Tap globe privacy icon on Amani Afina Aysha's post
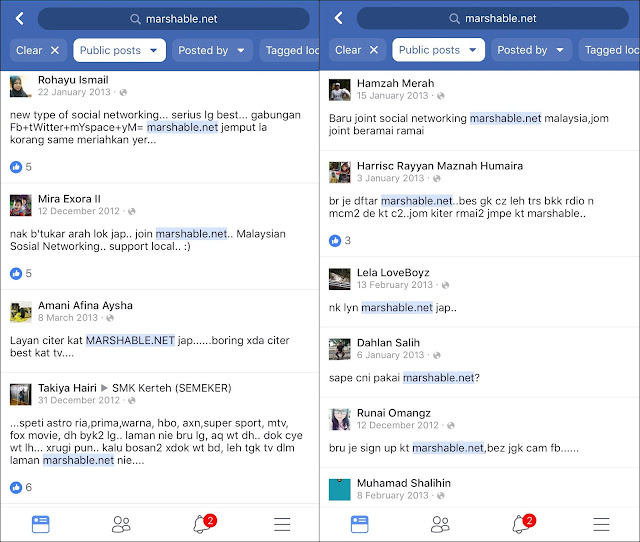The image size is (640, 542). 110,318
